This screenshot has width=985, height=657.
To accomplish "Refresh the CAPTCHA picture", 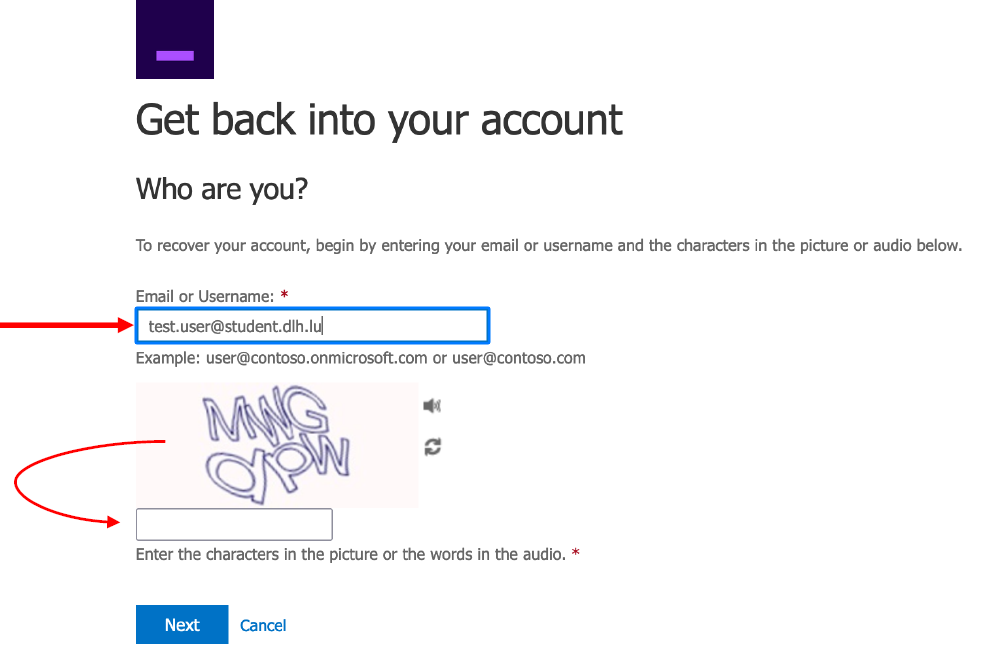I will [x=432, y=447].
